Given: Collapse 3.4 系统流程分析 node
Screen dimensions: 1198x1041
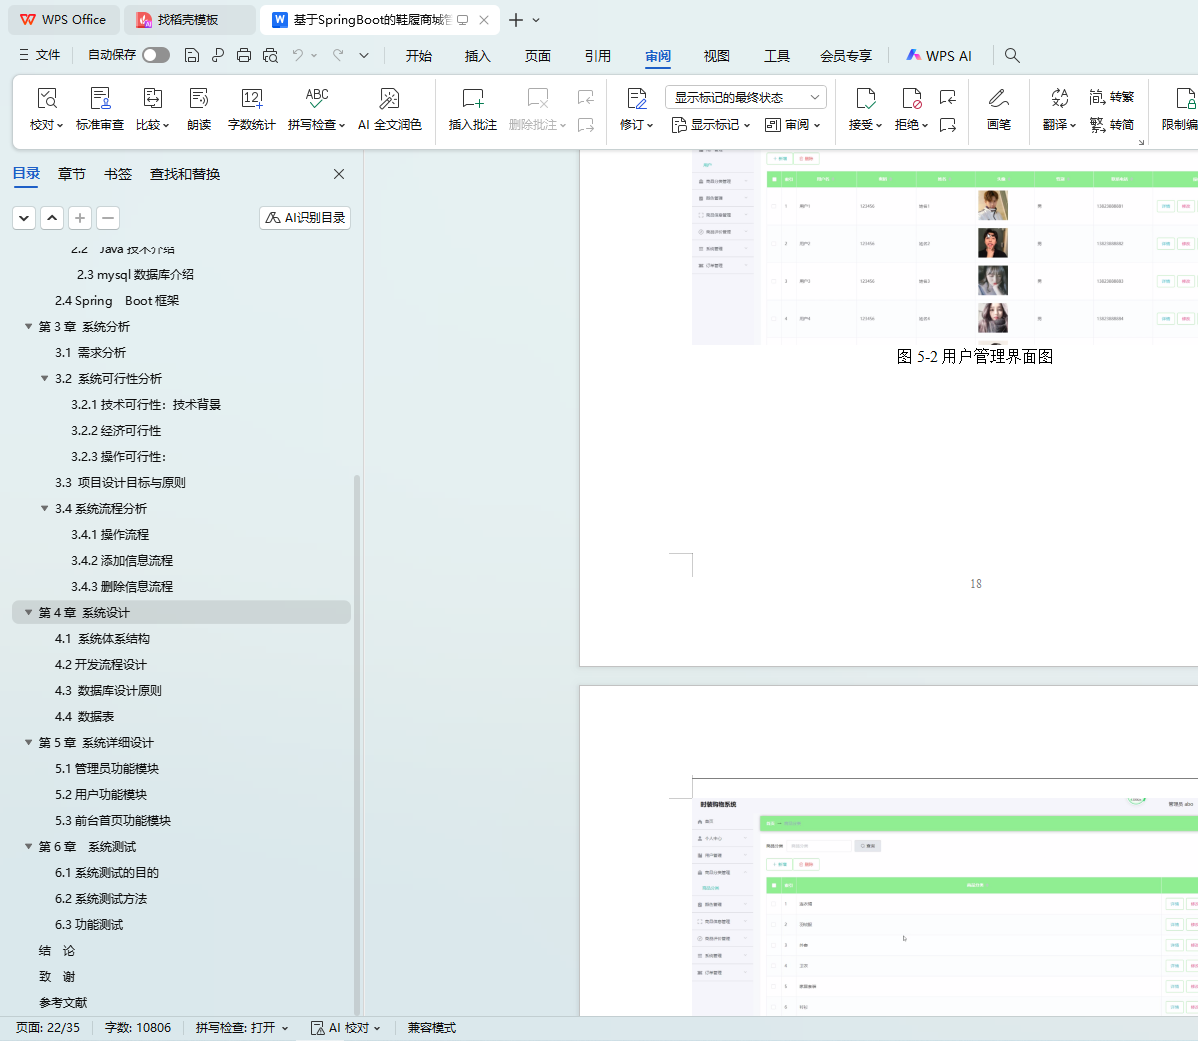Looking at the screenshot, I should pos(44,508).
